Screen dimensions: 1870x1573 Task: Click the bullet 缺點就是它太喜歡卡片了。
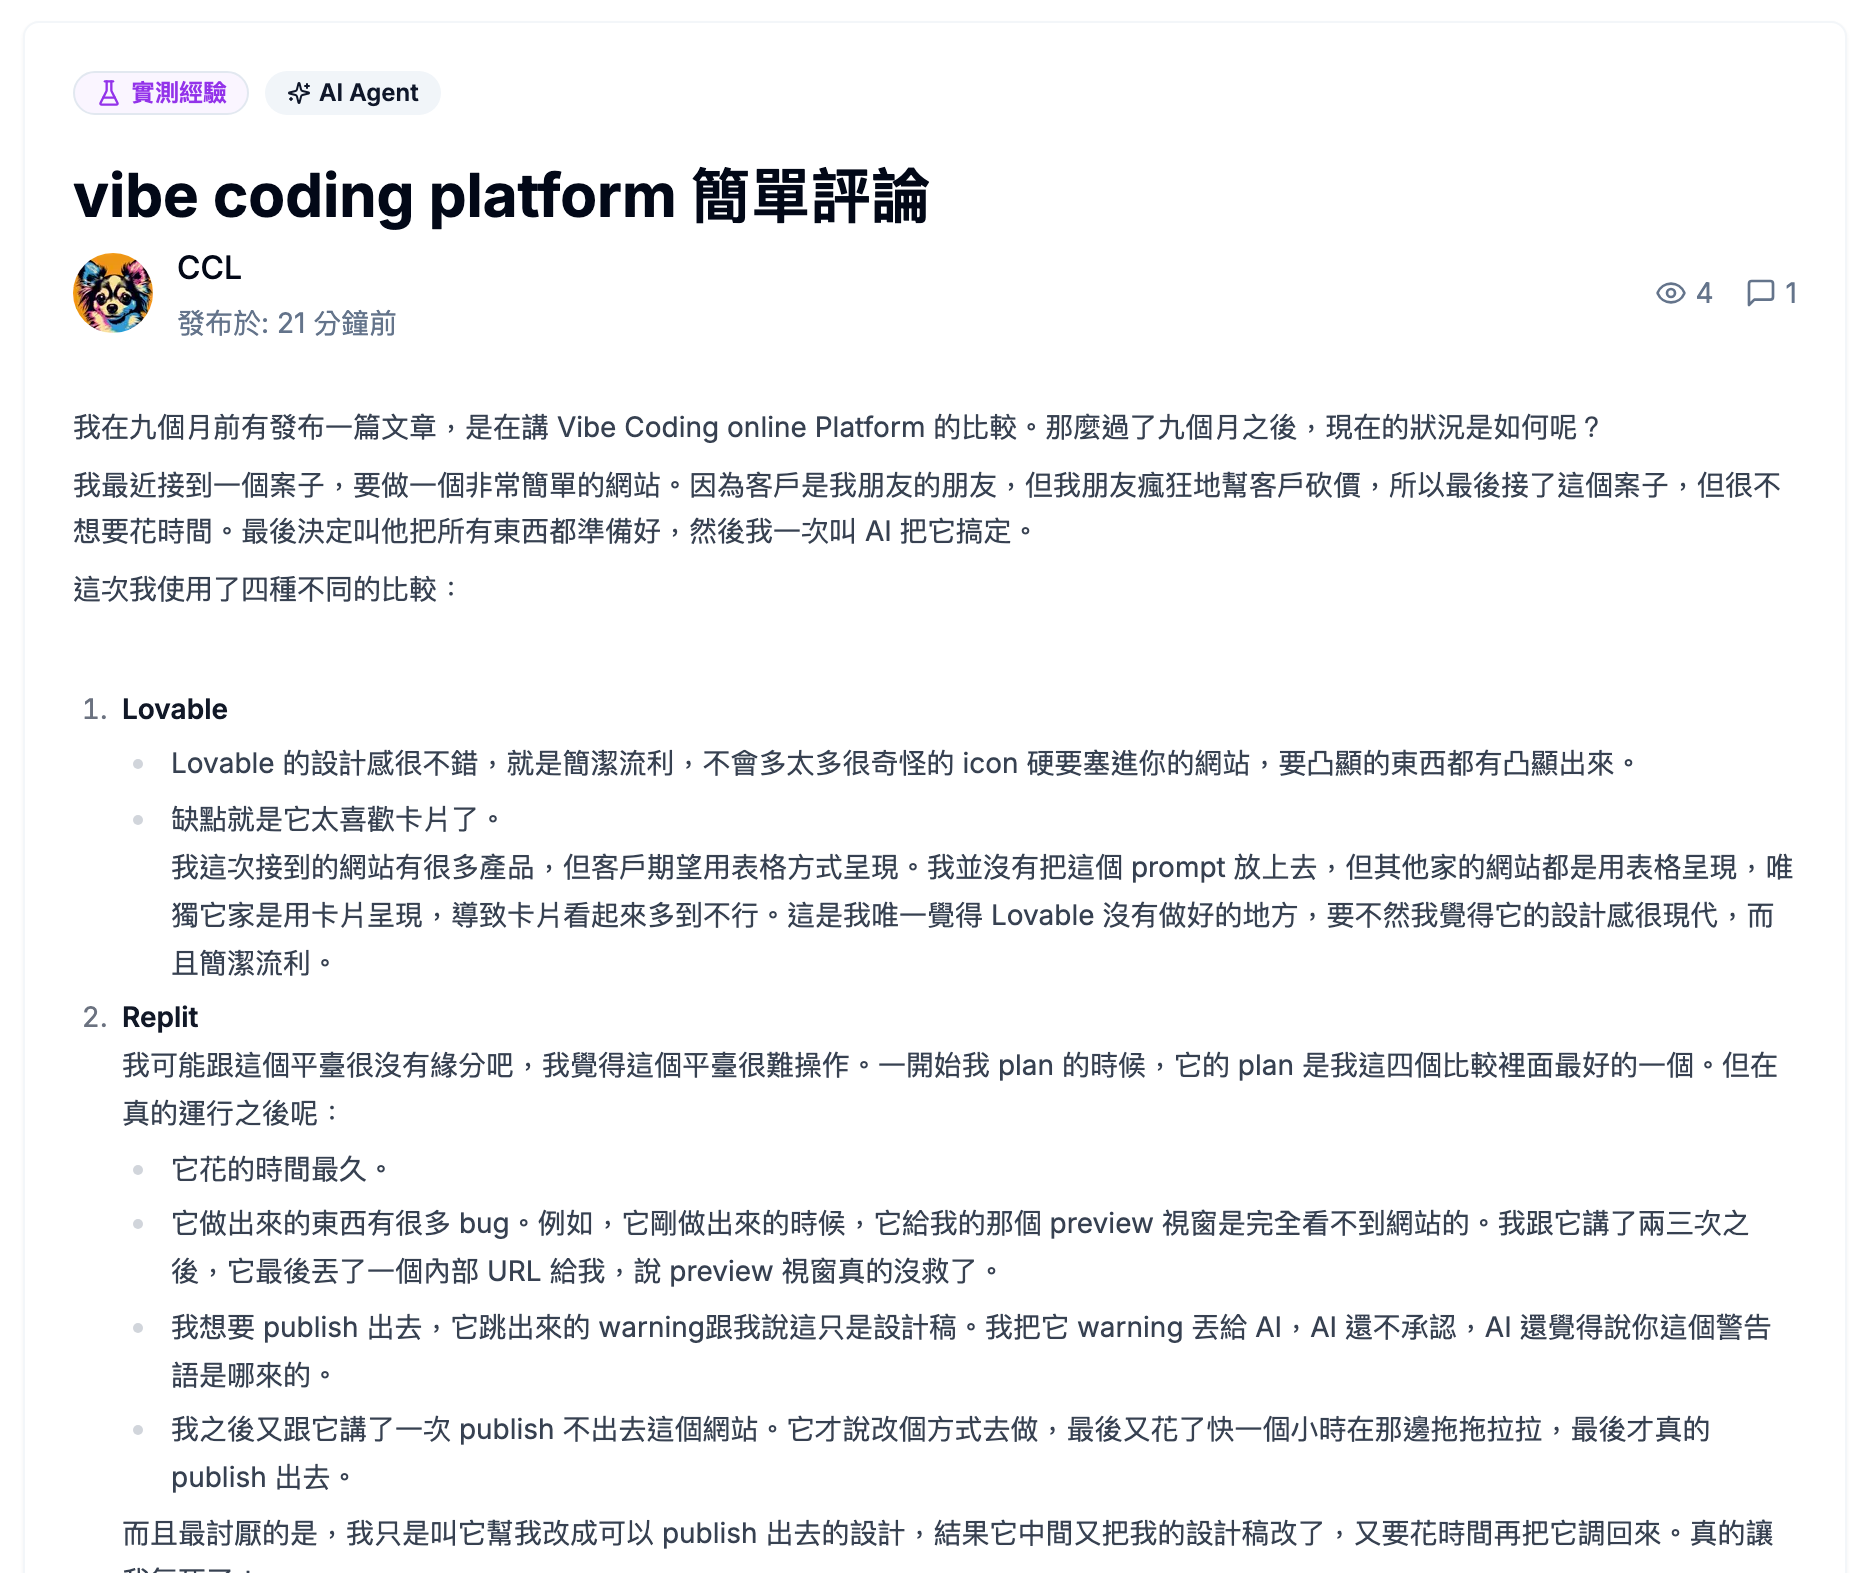click(337, 819)
